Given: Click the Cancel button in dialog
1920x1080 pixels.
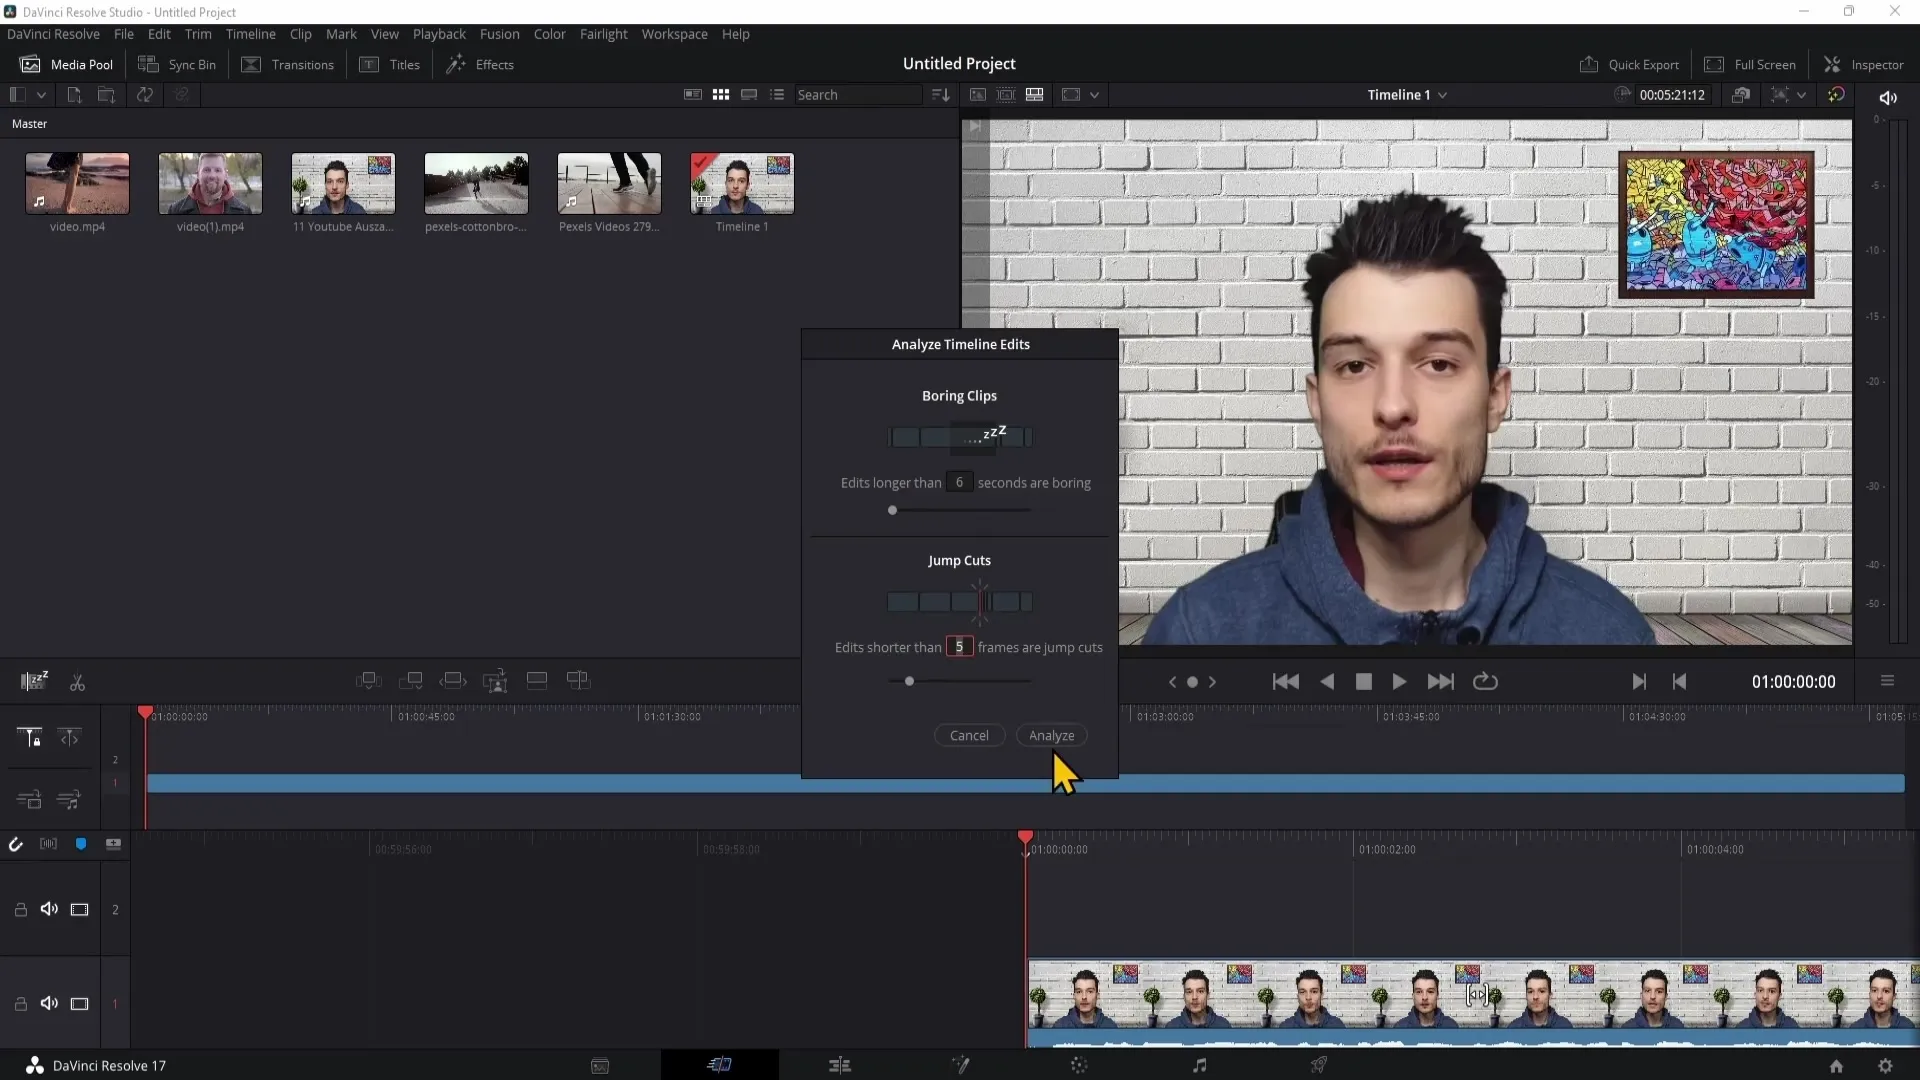Looking at the screenshot, I should click(x=969, y=735).
